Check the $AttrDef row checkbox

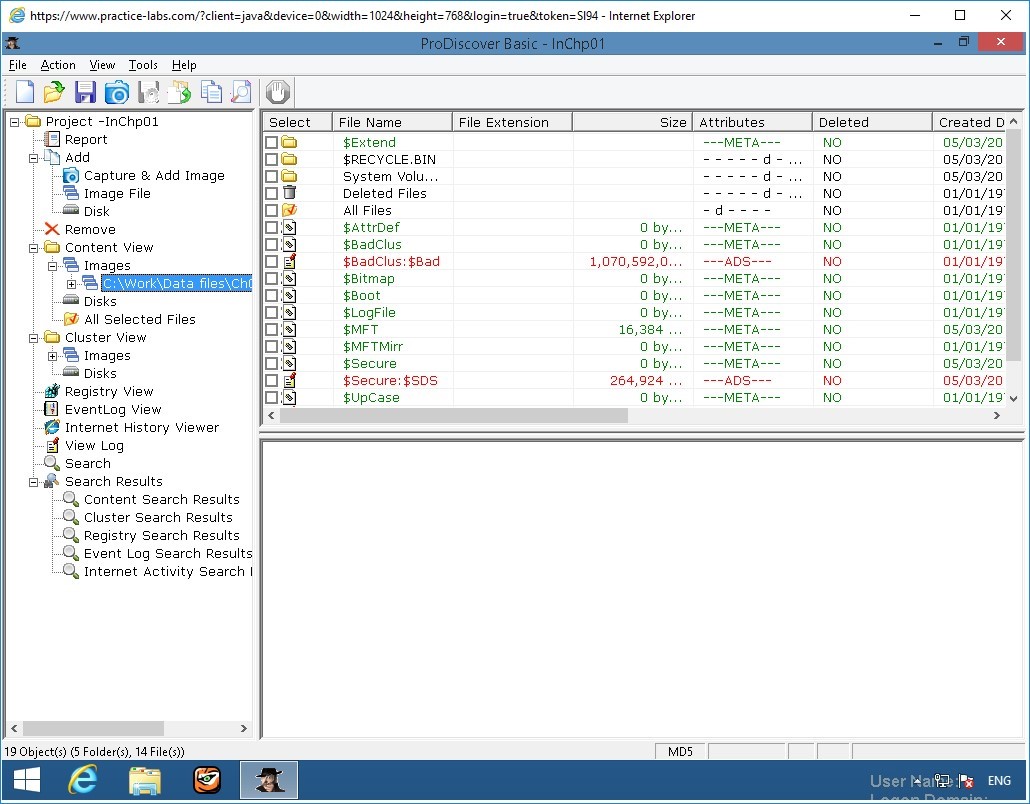[271, 227]
